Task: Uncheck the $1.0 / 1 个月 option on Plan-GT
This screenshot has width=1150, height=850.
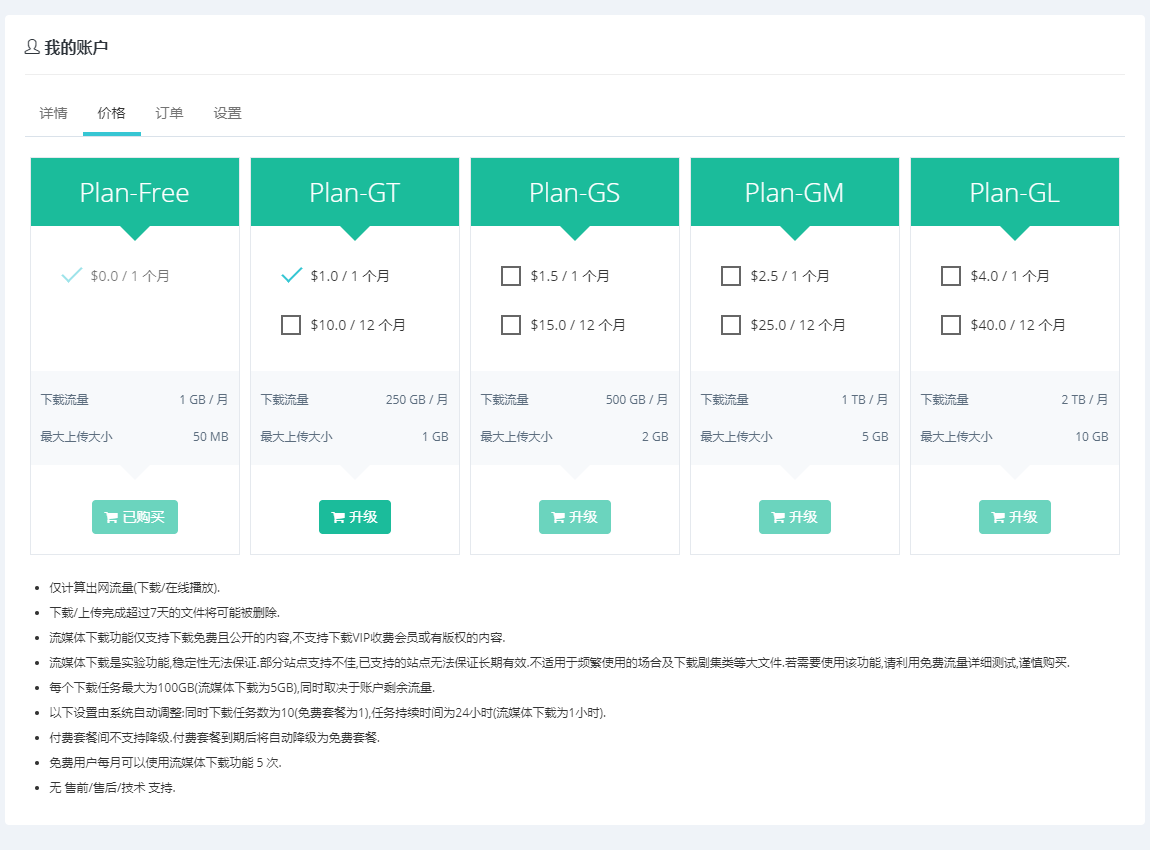Action: [291, 275]
